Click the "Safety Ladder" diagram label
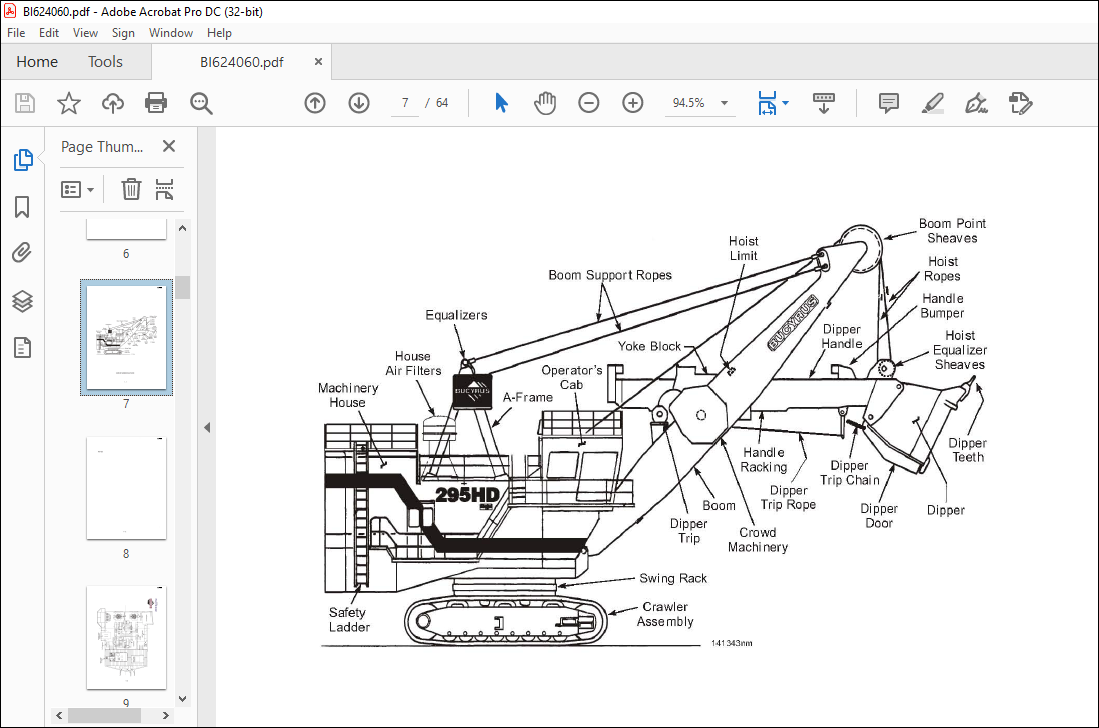The image size is (1099, 728). (x=349, y=619)
